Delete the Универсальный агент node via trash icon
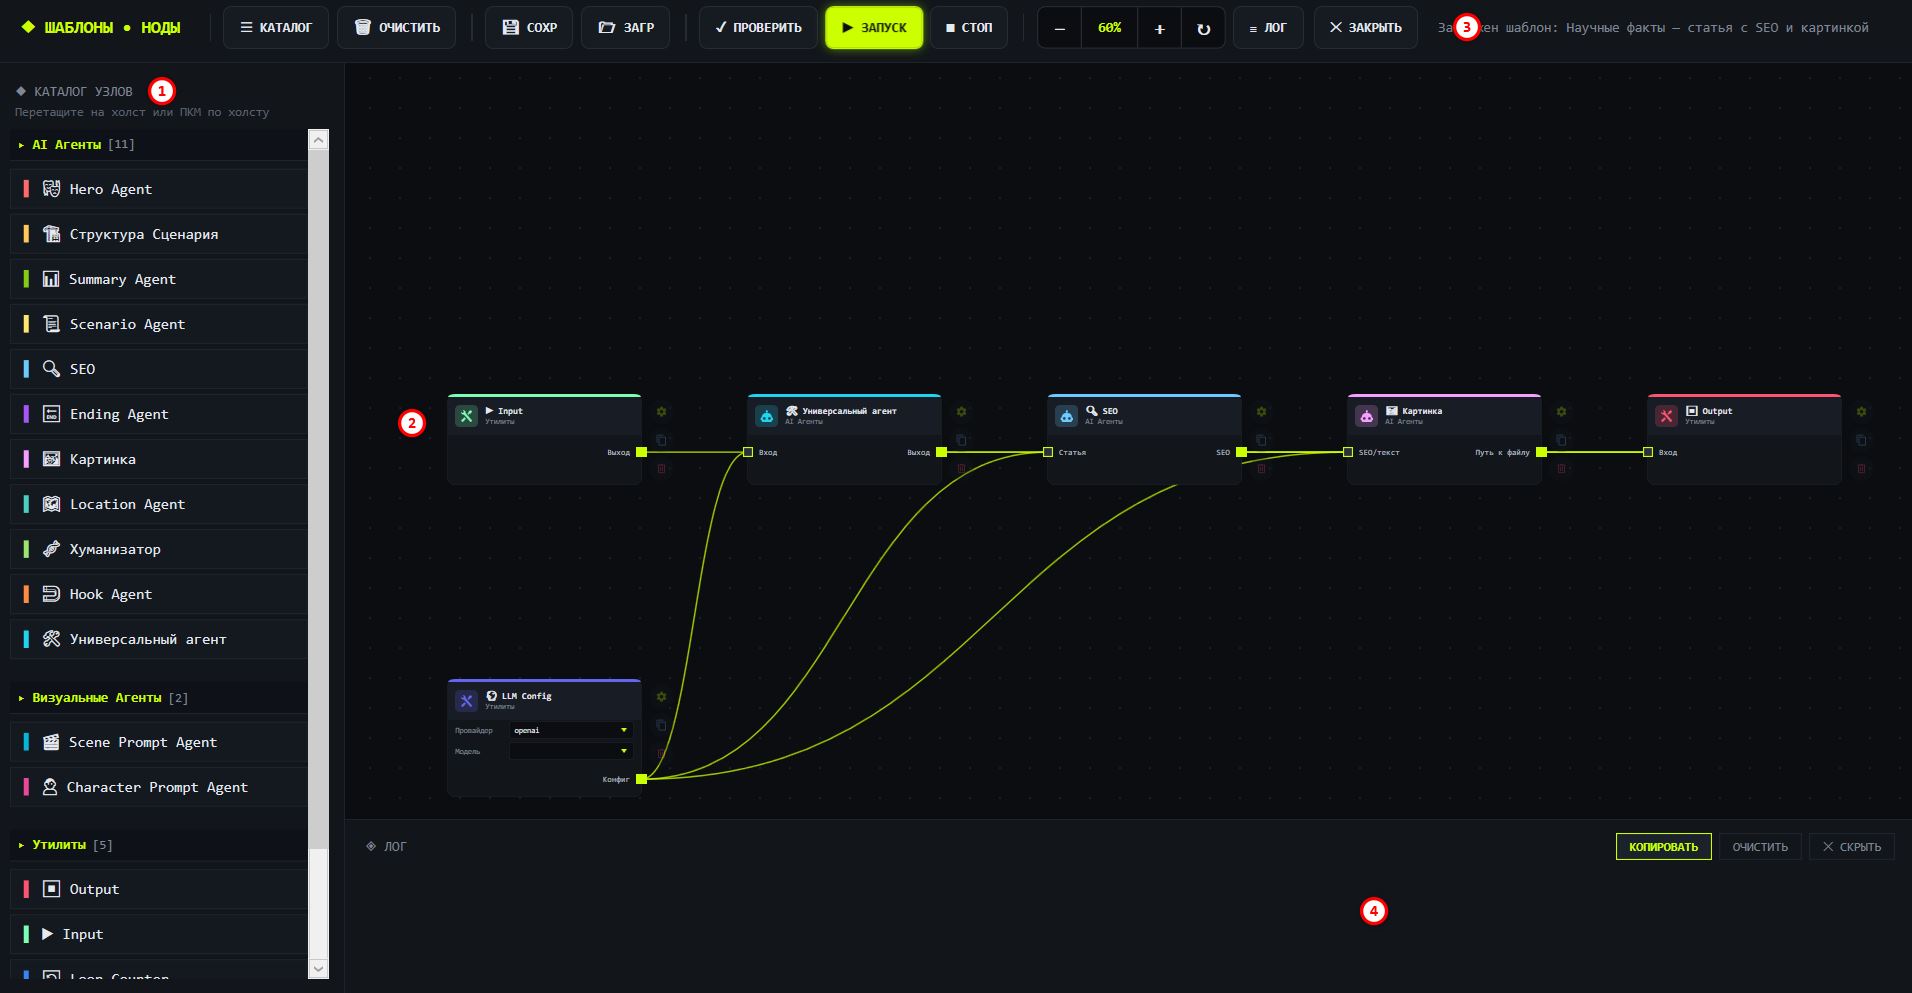 [x=961, y=468]
